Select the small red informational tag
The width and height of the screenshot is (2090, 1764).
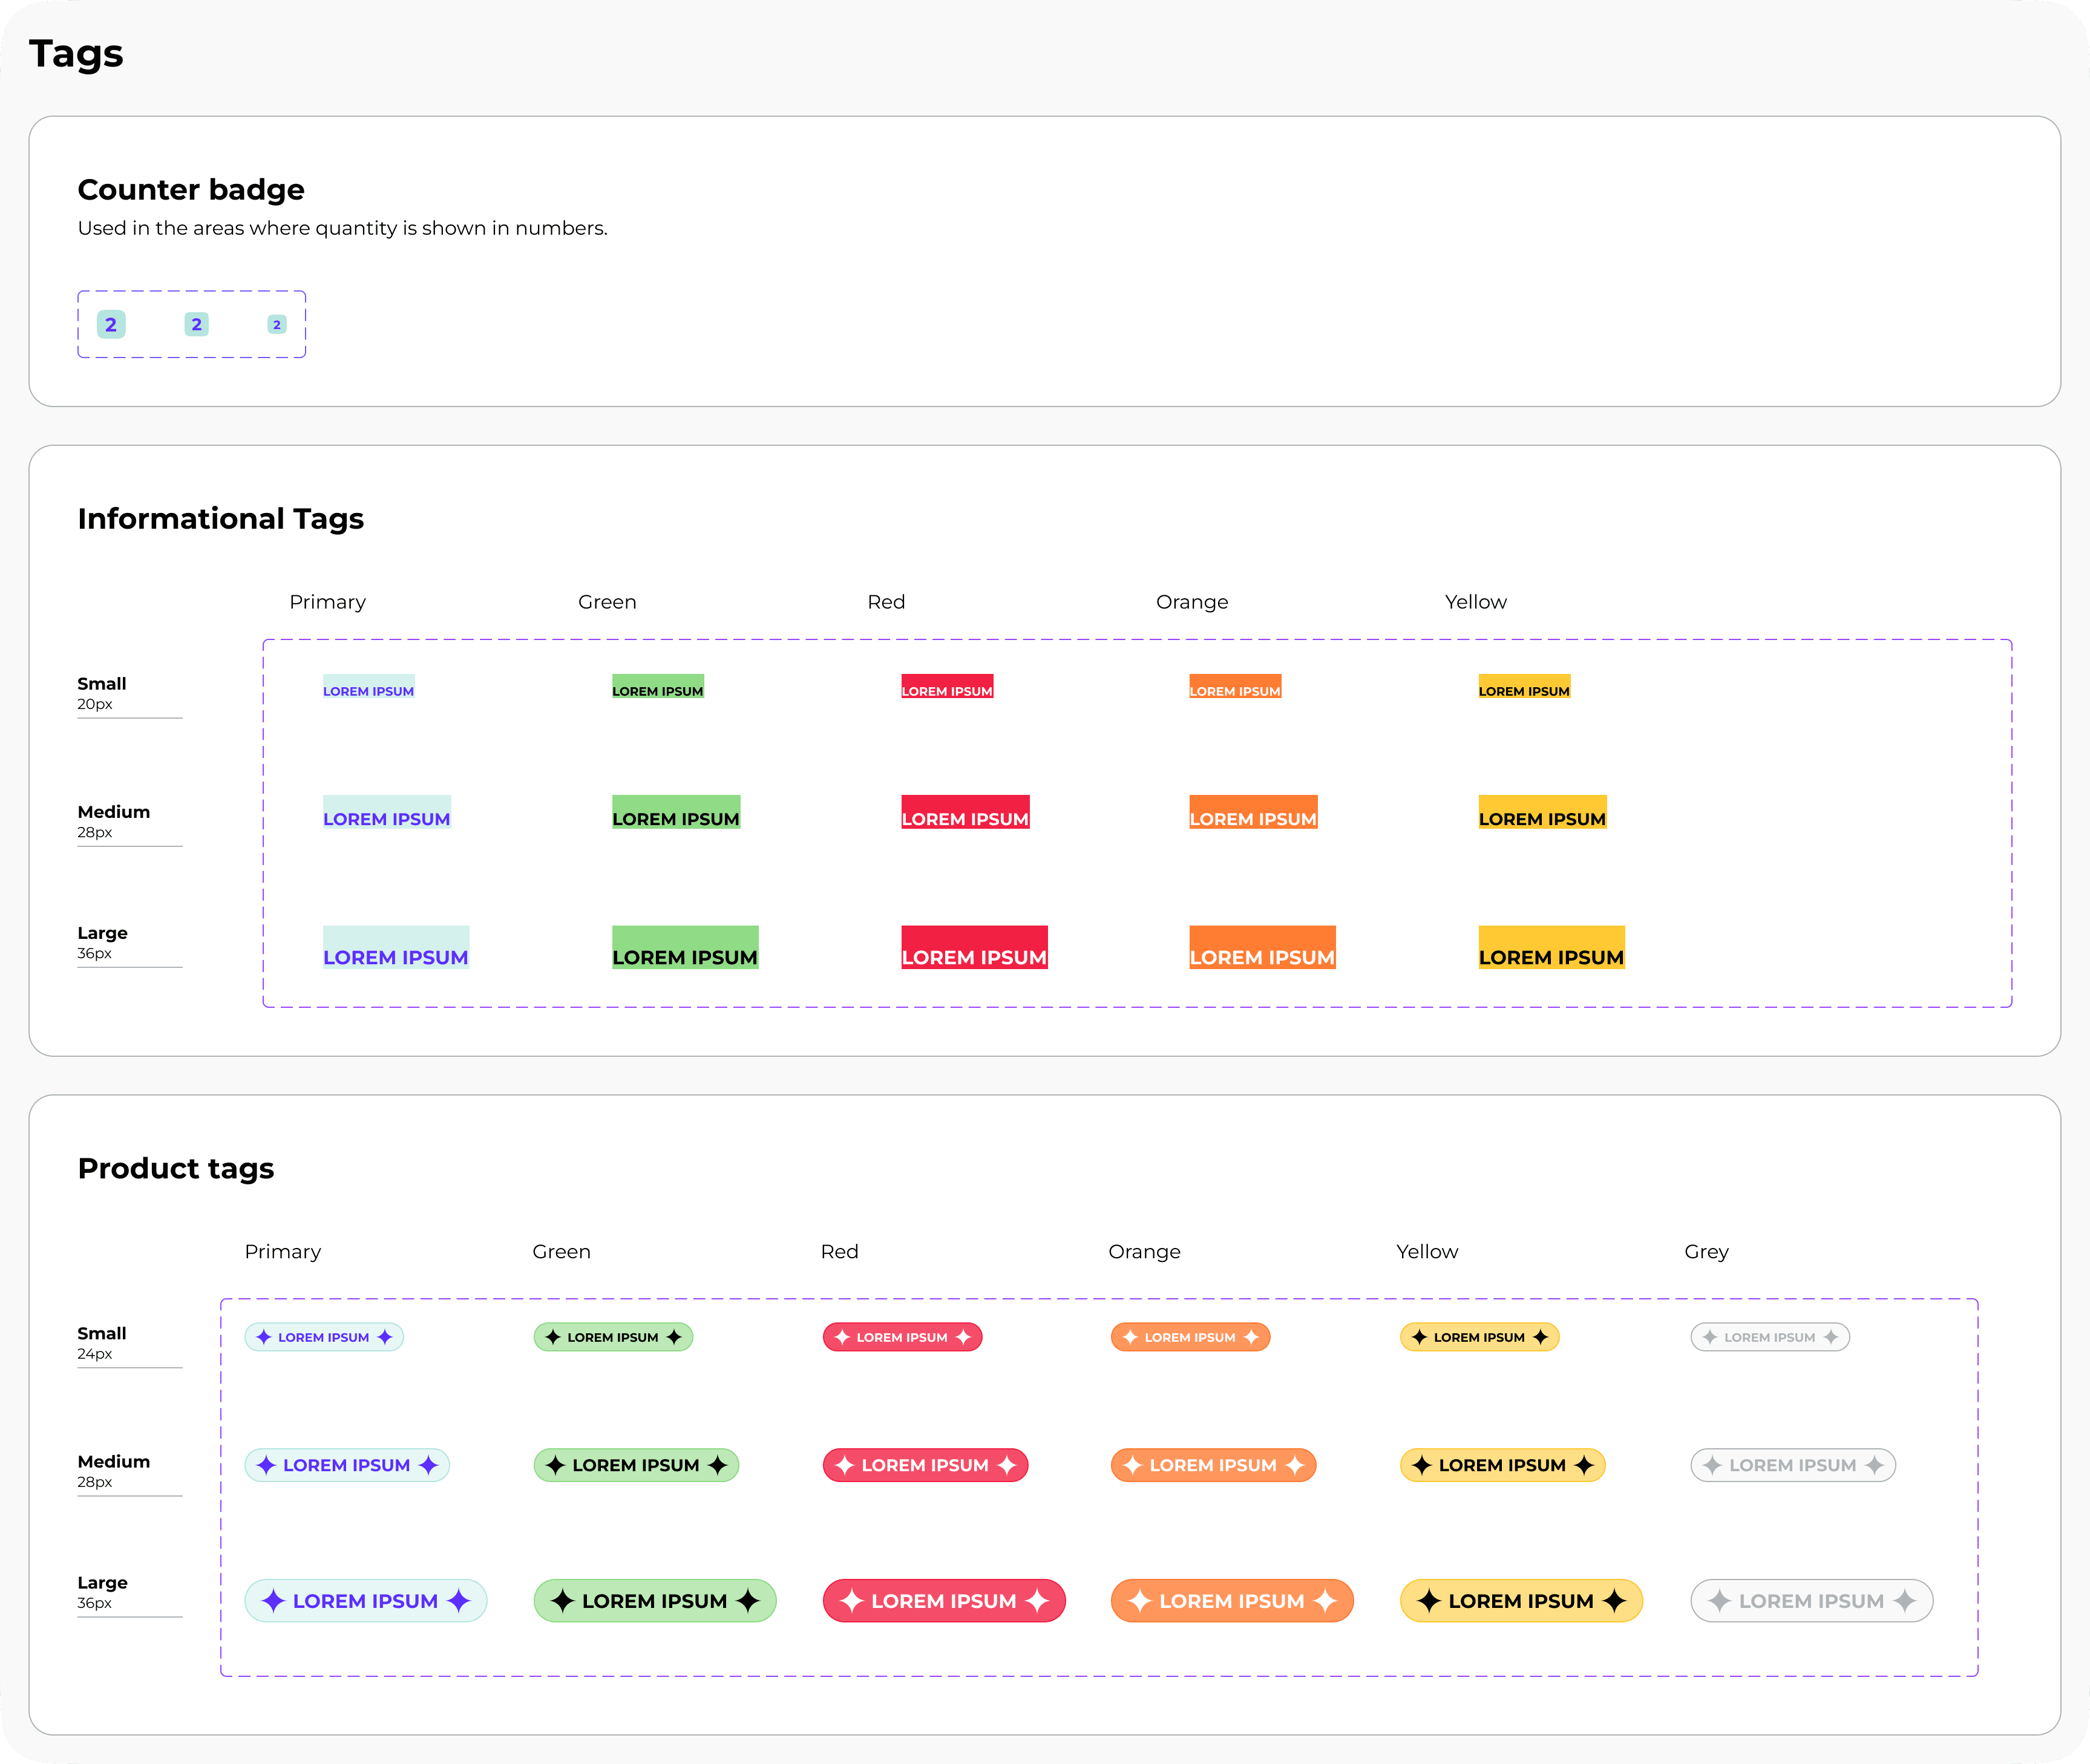[947, 687]
